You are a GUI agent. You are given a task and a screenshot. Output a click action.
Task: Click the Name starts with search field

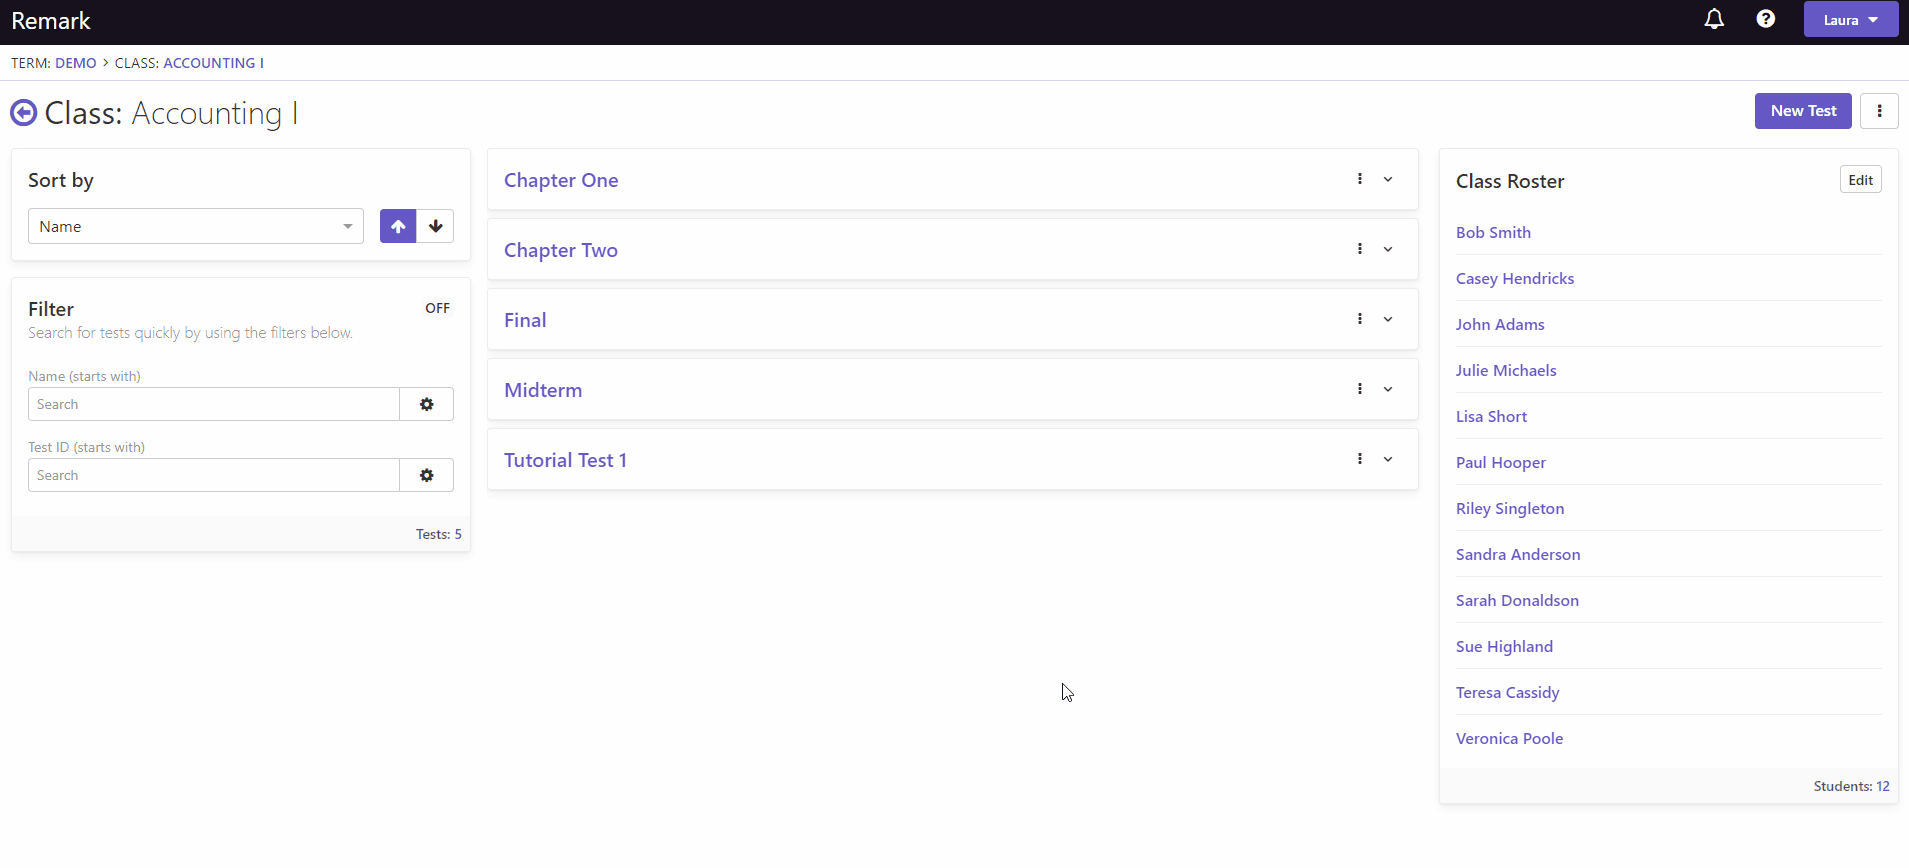214,404
